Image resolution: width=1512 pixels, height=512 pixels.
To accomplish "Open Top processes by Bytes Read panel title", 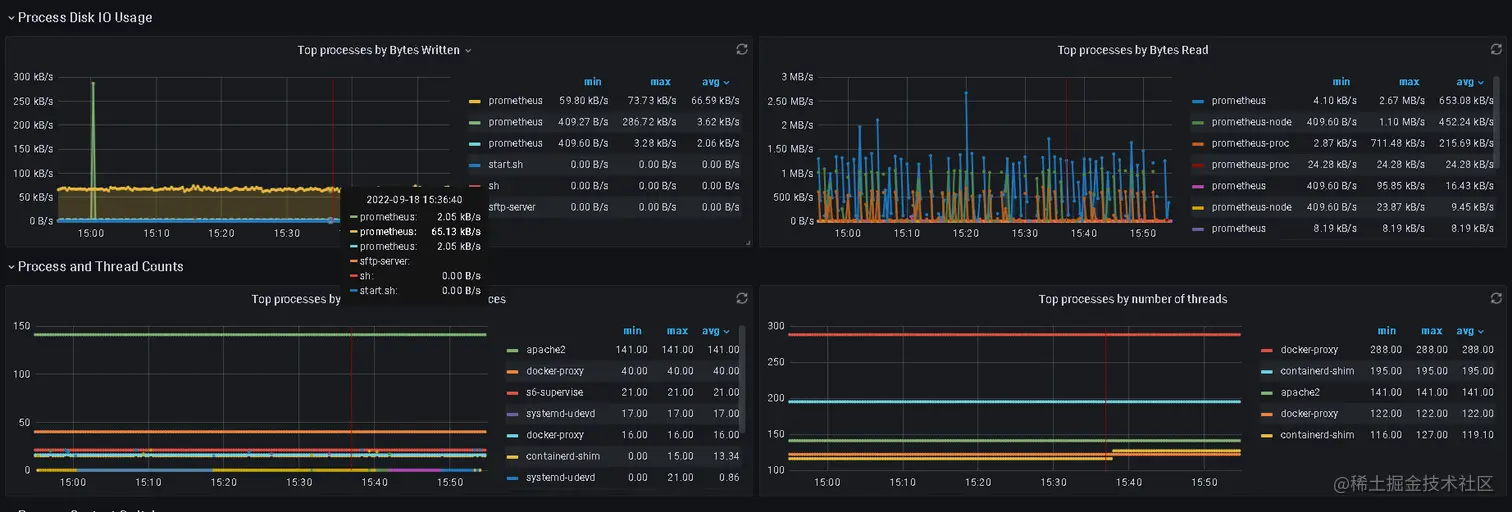I will click(1132, 50).
